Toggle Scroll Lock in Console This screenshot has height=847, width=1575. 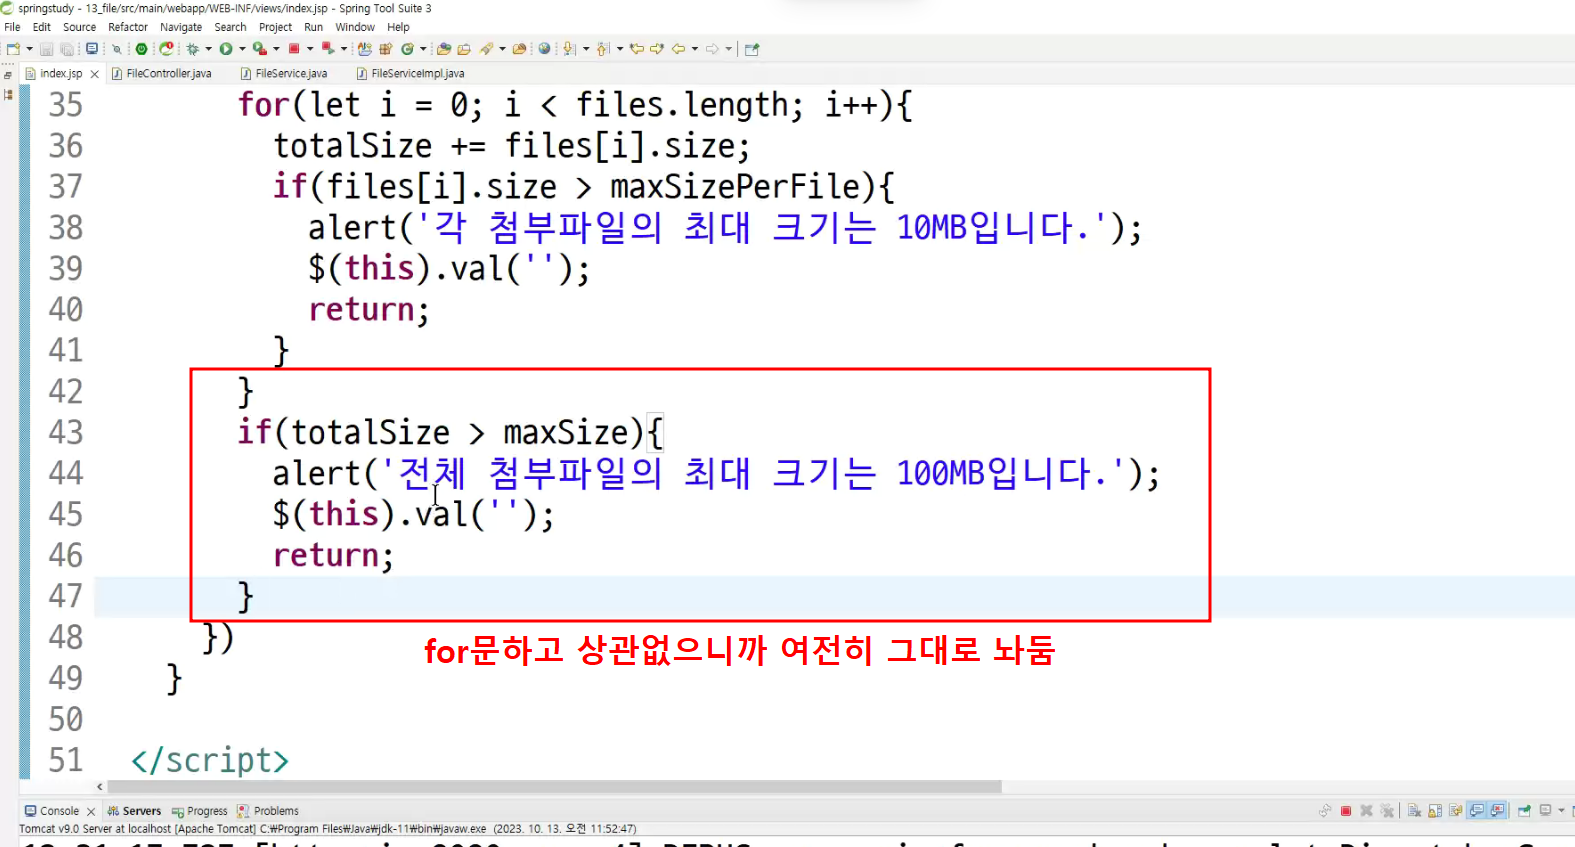point(1435,811)
